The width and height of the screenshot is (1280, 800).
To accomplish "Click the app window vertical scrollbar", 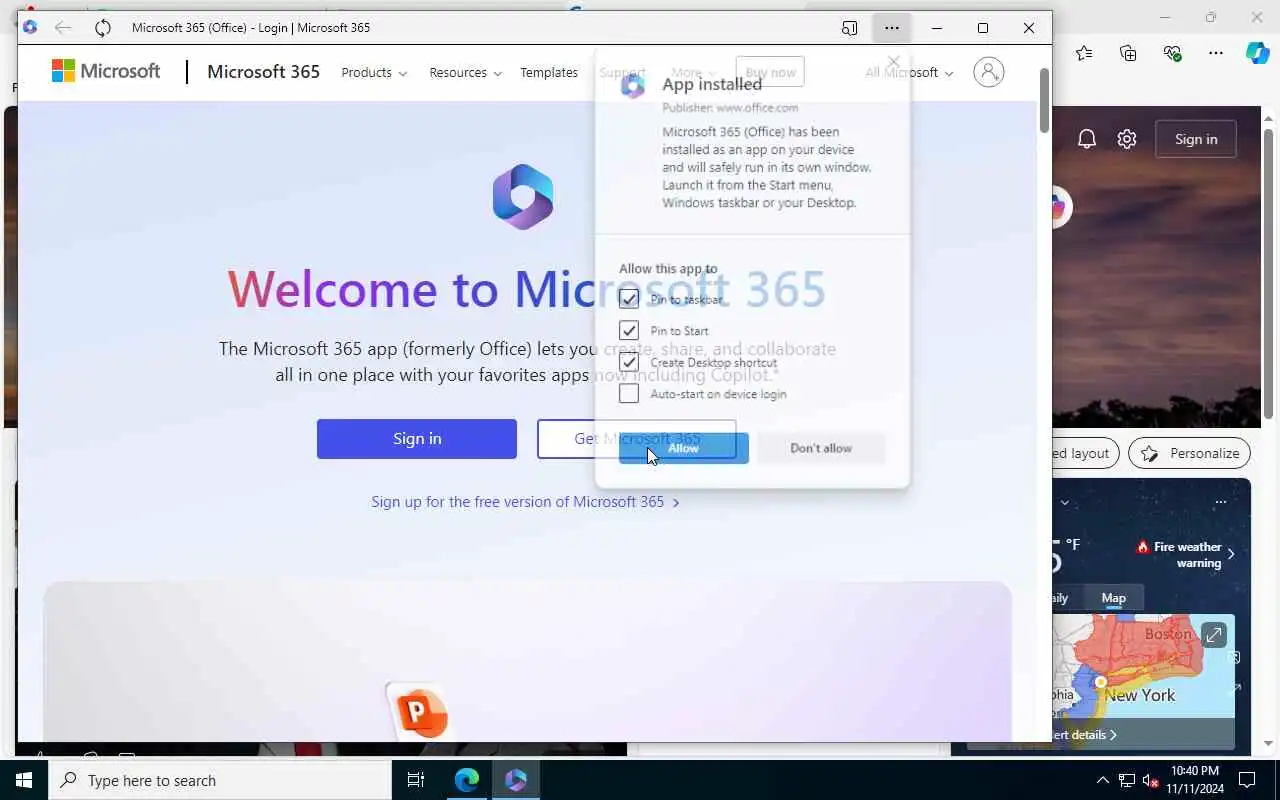I will pos(1044,100).
